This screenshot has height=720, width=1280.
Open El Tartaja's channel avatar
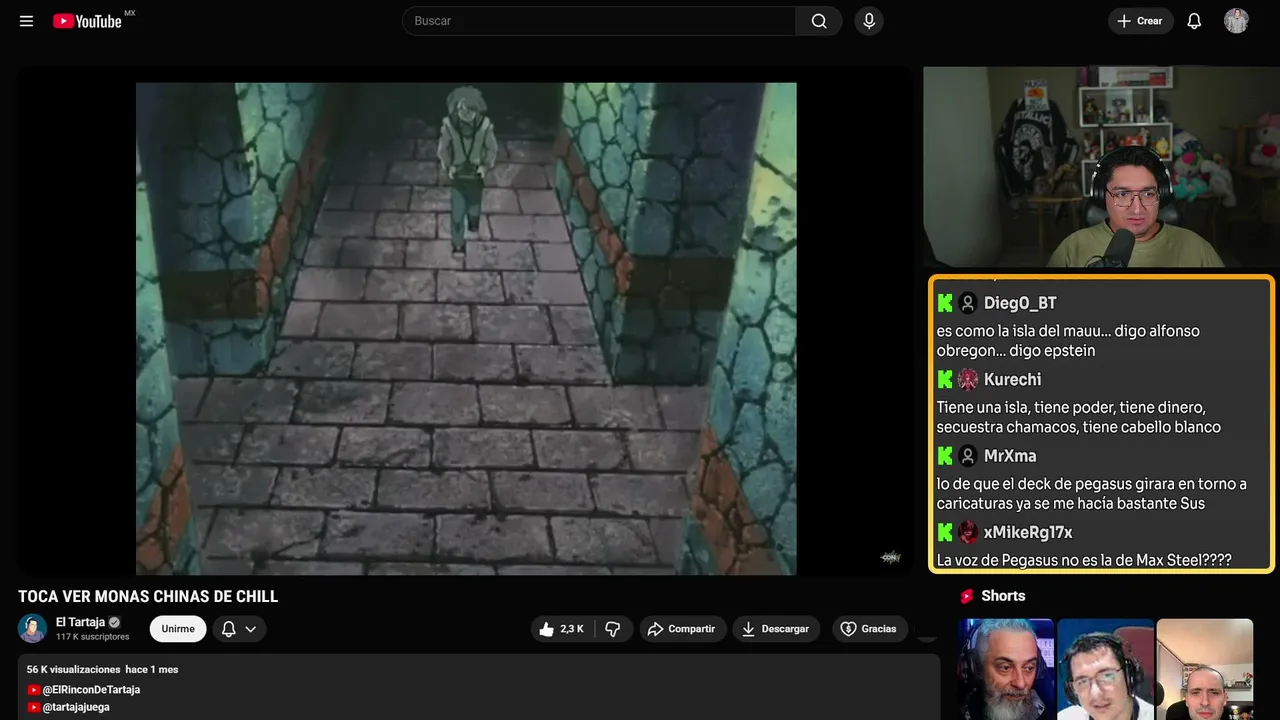tap(33, 629)
